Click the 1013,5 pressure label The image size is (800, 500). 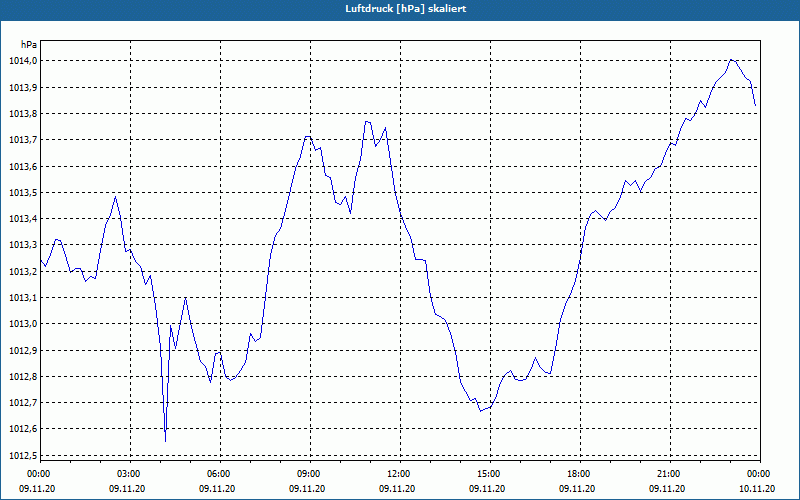[x=23, y=192]
